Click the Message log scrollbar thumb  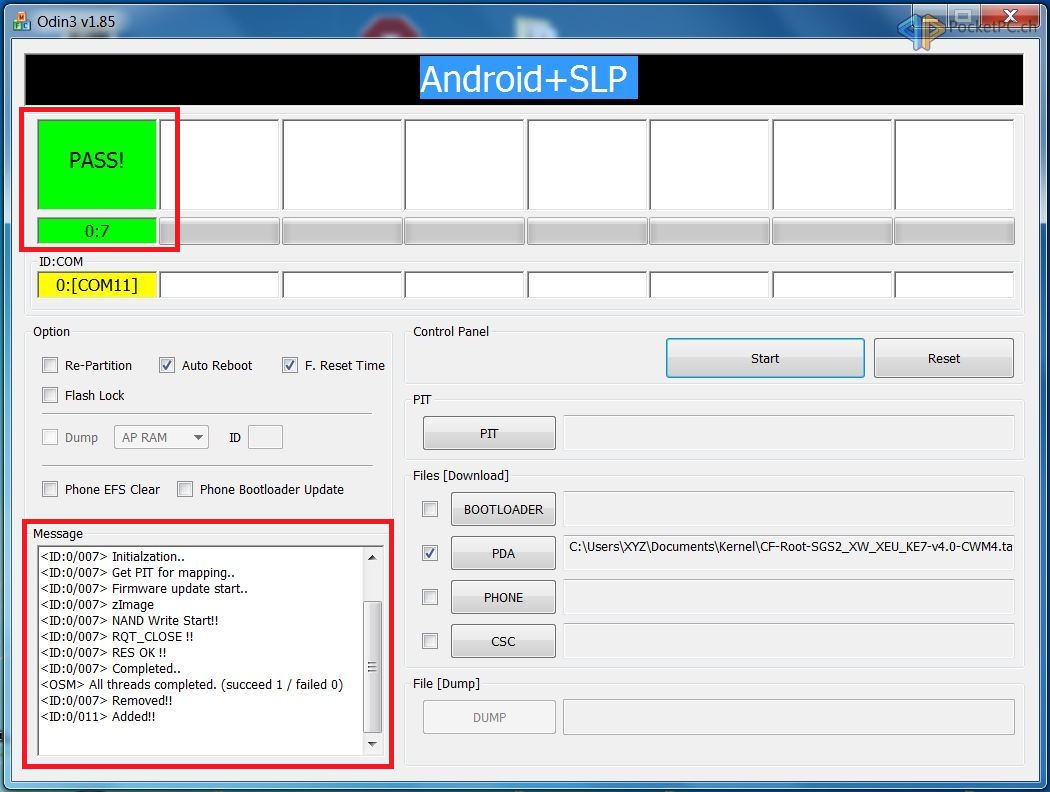372,667
